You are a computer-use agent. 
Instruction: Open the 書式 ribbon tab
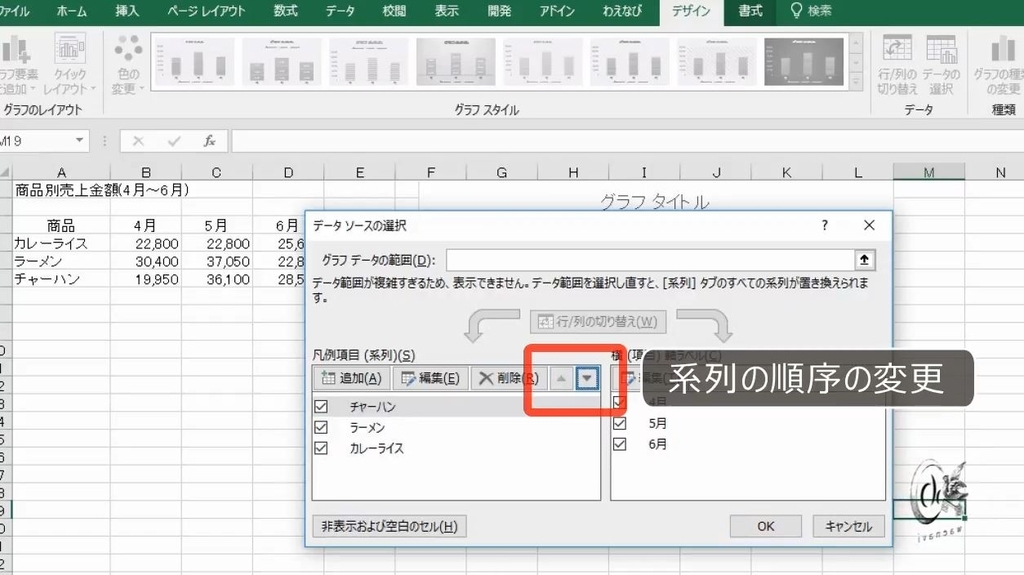point(750,11)
